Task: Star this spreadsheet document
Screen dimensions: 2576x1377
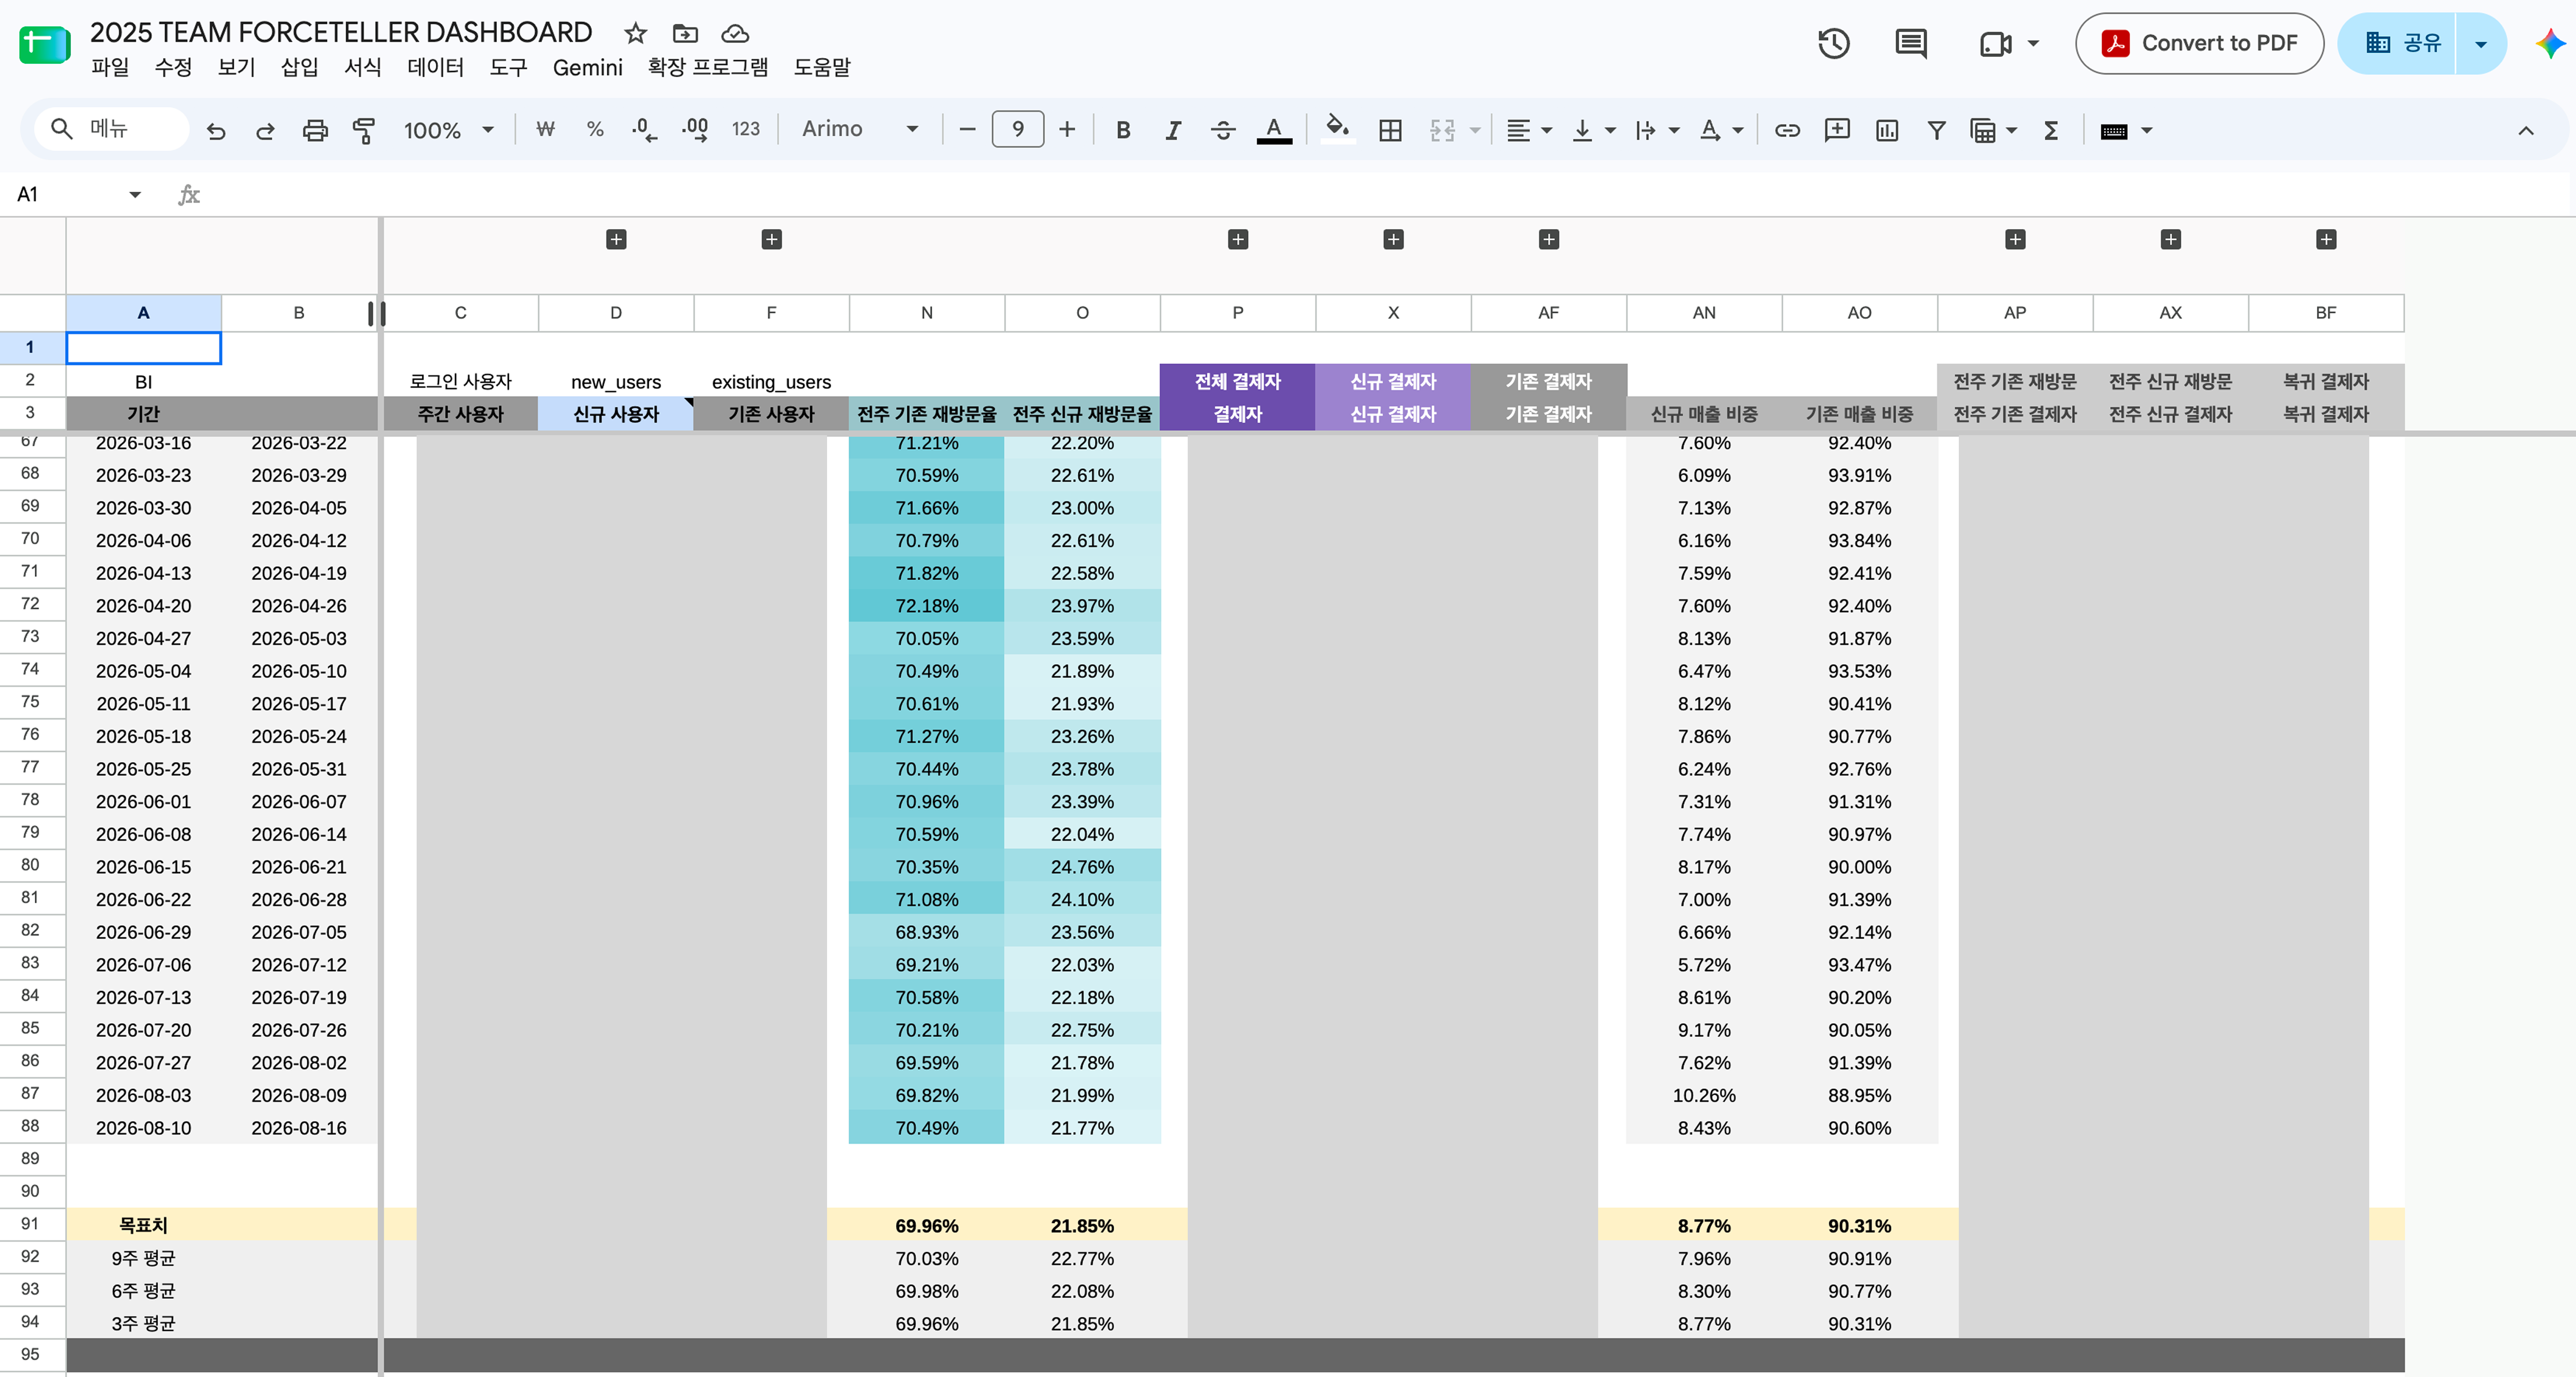Action: [x=635, y=33]
